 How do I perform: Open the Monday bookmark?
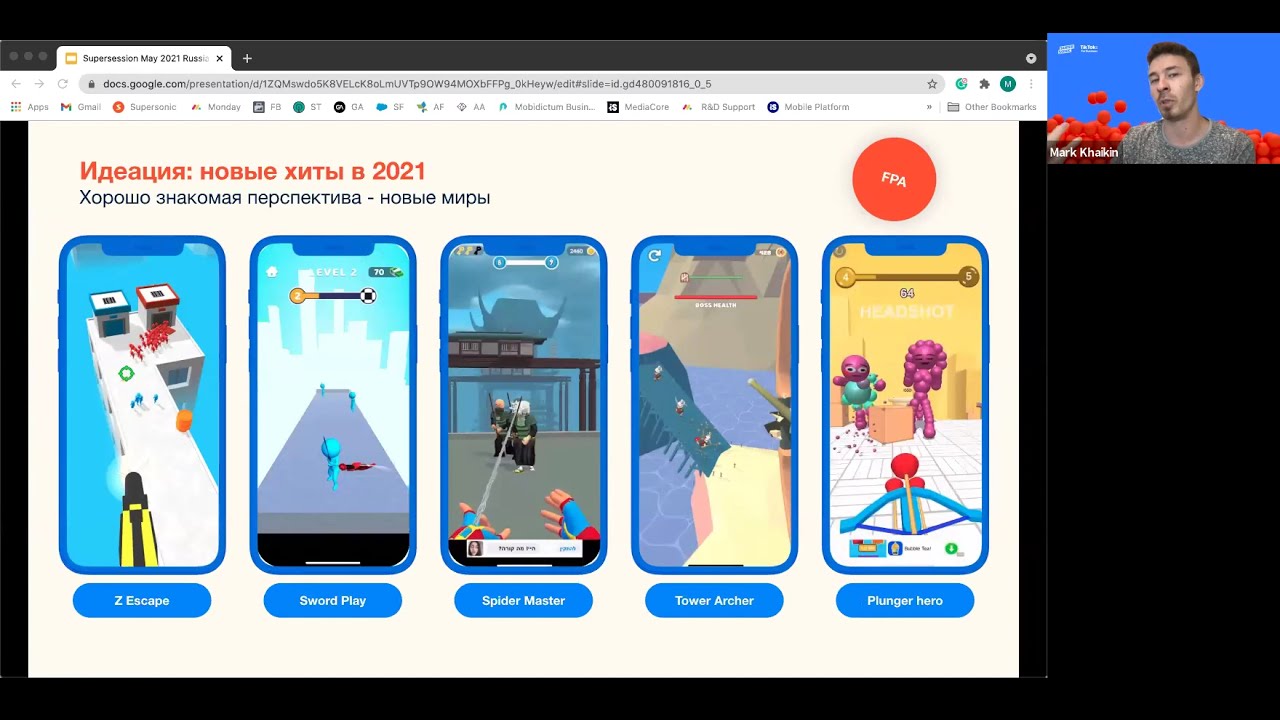coord(215,107)
